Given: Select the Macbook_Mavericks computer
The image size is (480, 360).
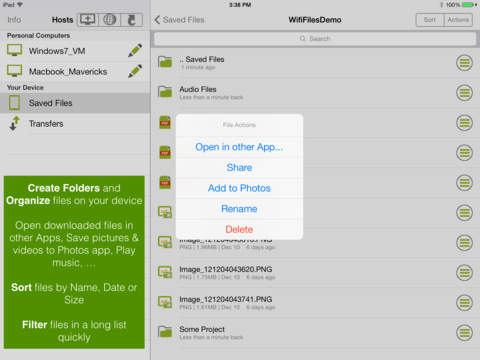Looking at the screenshot, I should pyautogui.click(x=75, y=71).
